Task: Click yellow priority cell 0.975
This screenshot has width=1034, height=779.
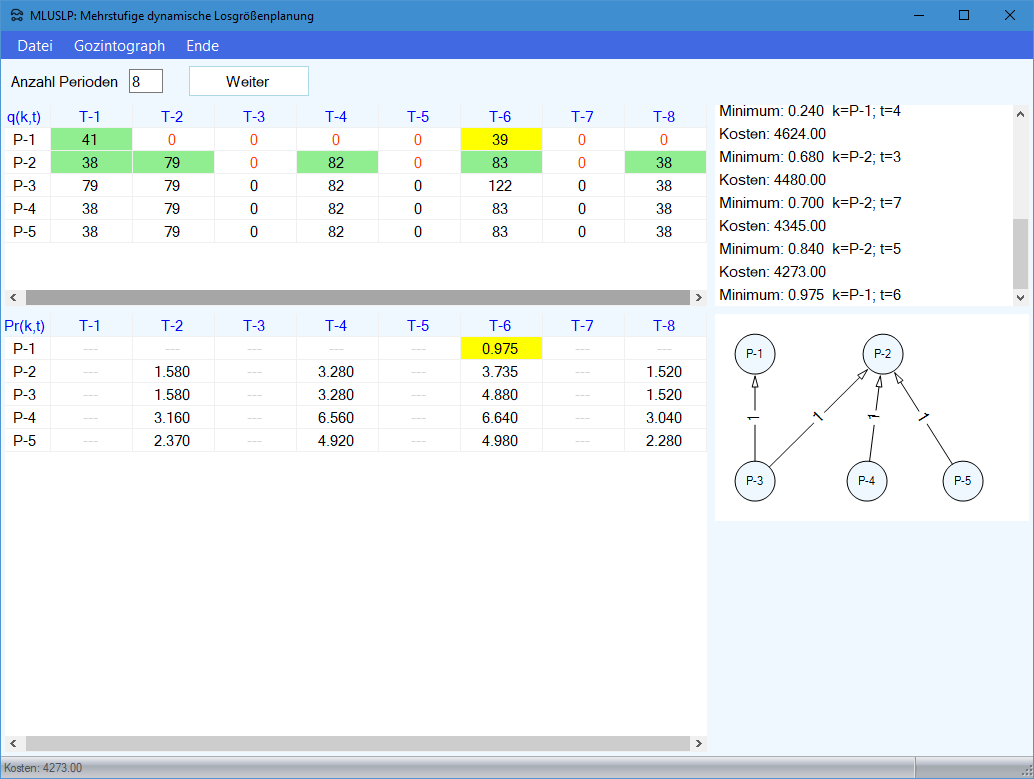Action: click(501, 349)
